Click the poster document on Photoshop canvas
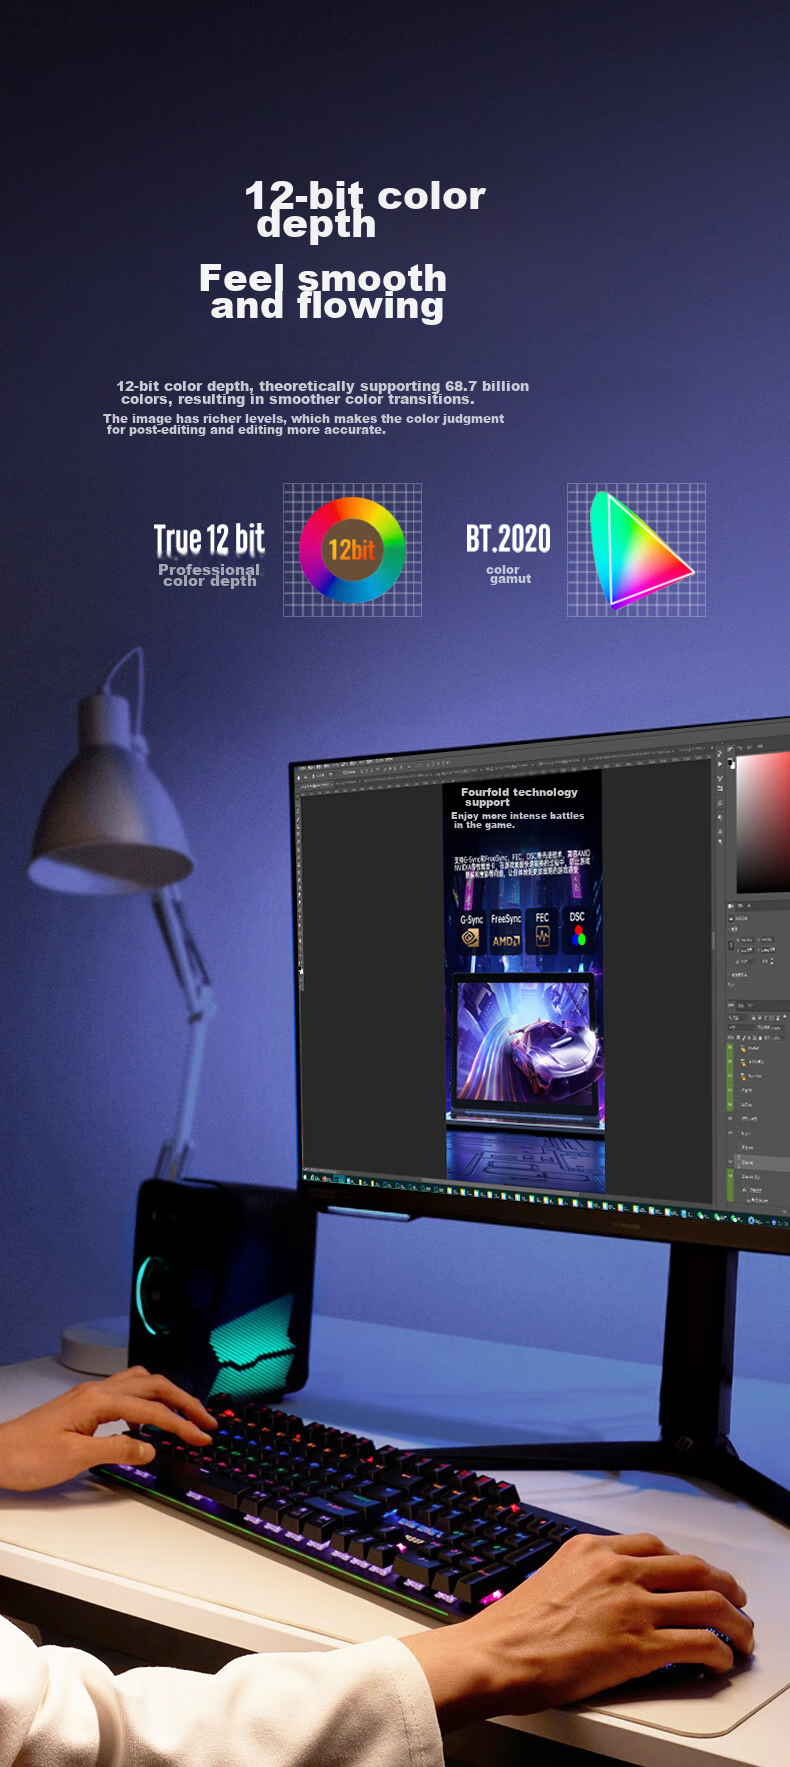The height and width of the screenshot is (1767, 790). pyautogui.click(x=524, y=979)
